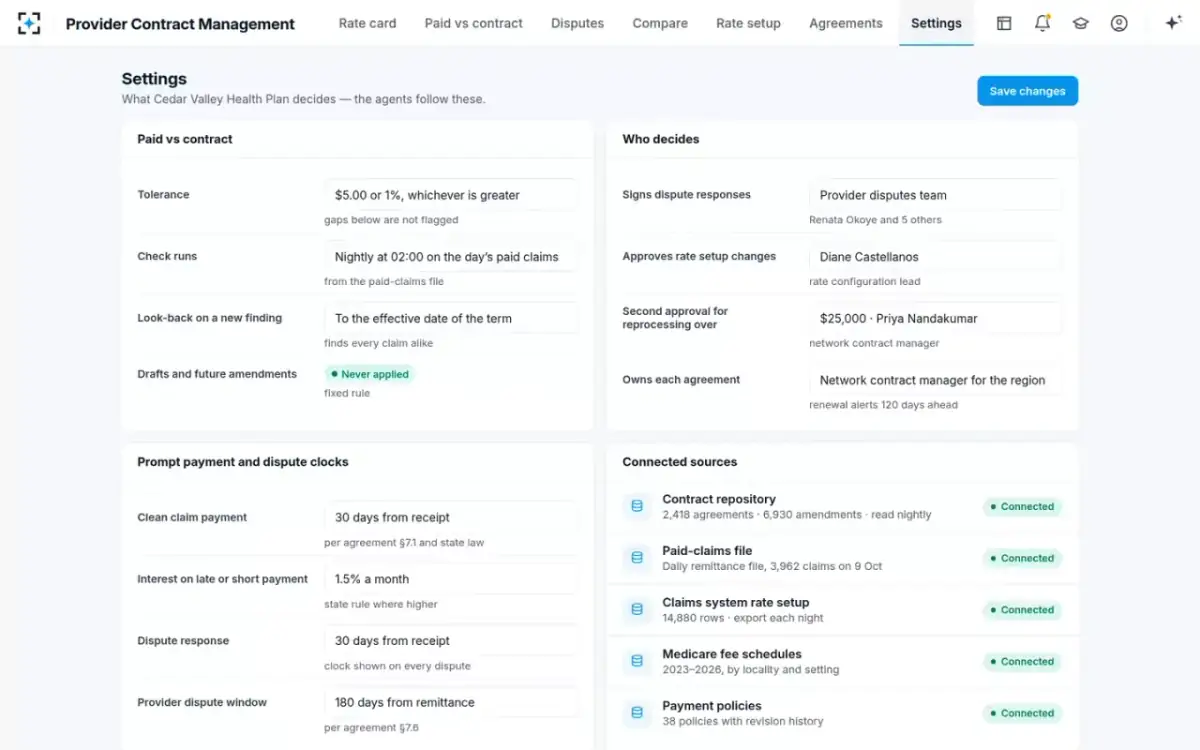Open the AI sparkle assistant icon
This screenshot has width=1200, height=750.
[1173, 23]
